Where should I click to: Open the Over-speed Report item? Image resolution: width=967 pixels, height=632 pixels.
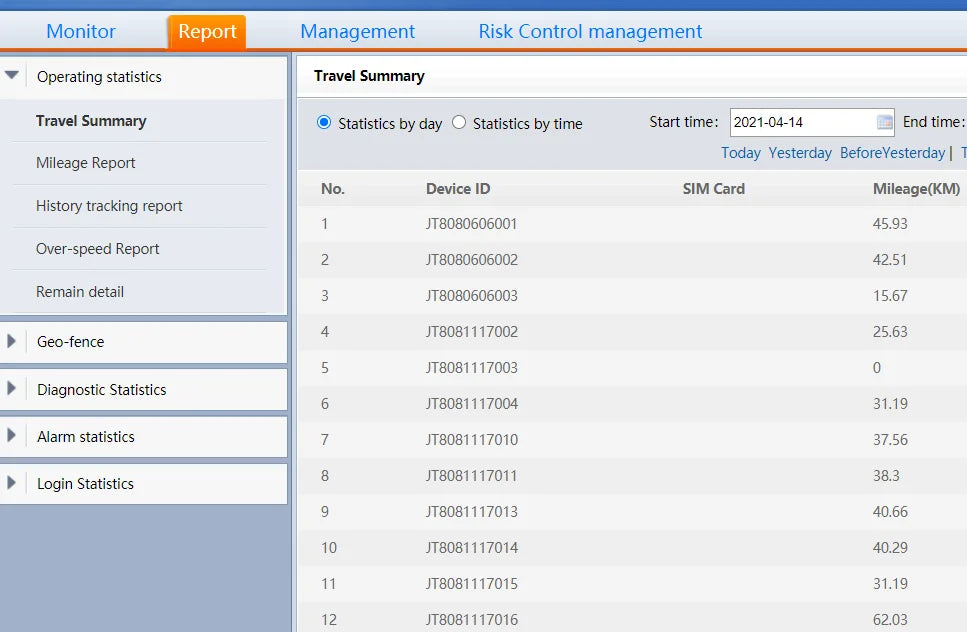click(x=98, y=249)
